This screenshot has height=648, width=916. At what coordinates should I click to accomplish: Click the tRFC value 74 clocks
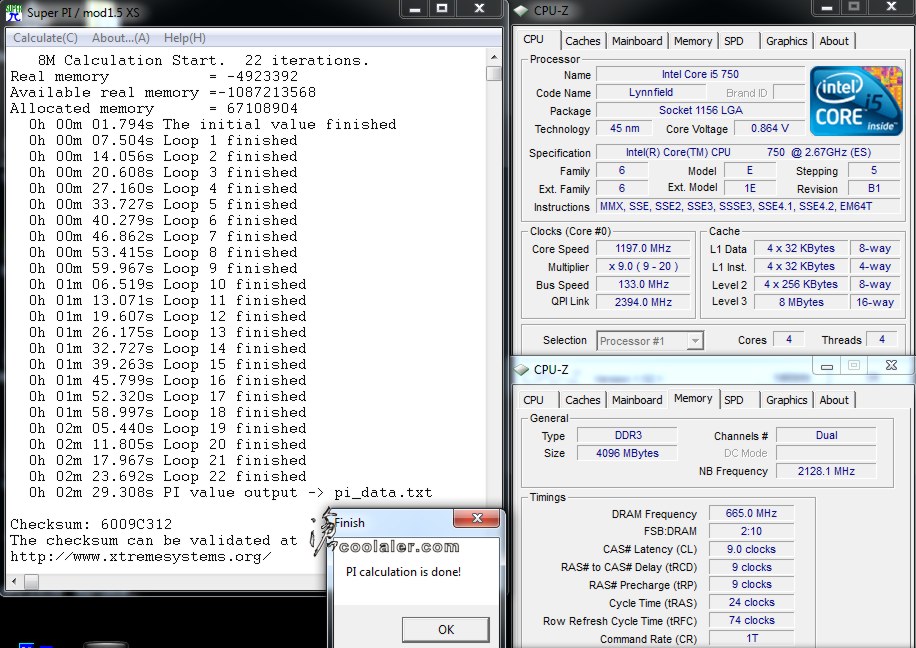(751, 621)
